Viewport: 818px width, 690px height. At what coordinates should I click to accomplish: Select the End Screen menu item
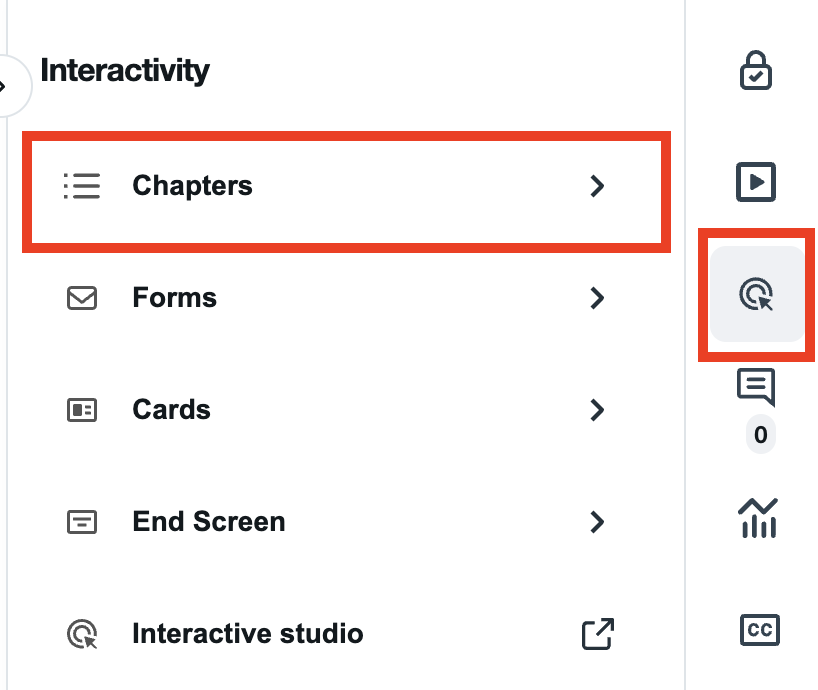[x=208, y=522]
